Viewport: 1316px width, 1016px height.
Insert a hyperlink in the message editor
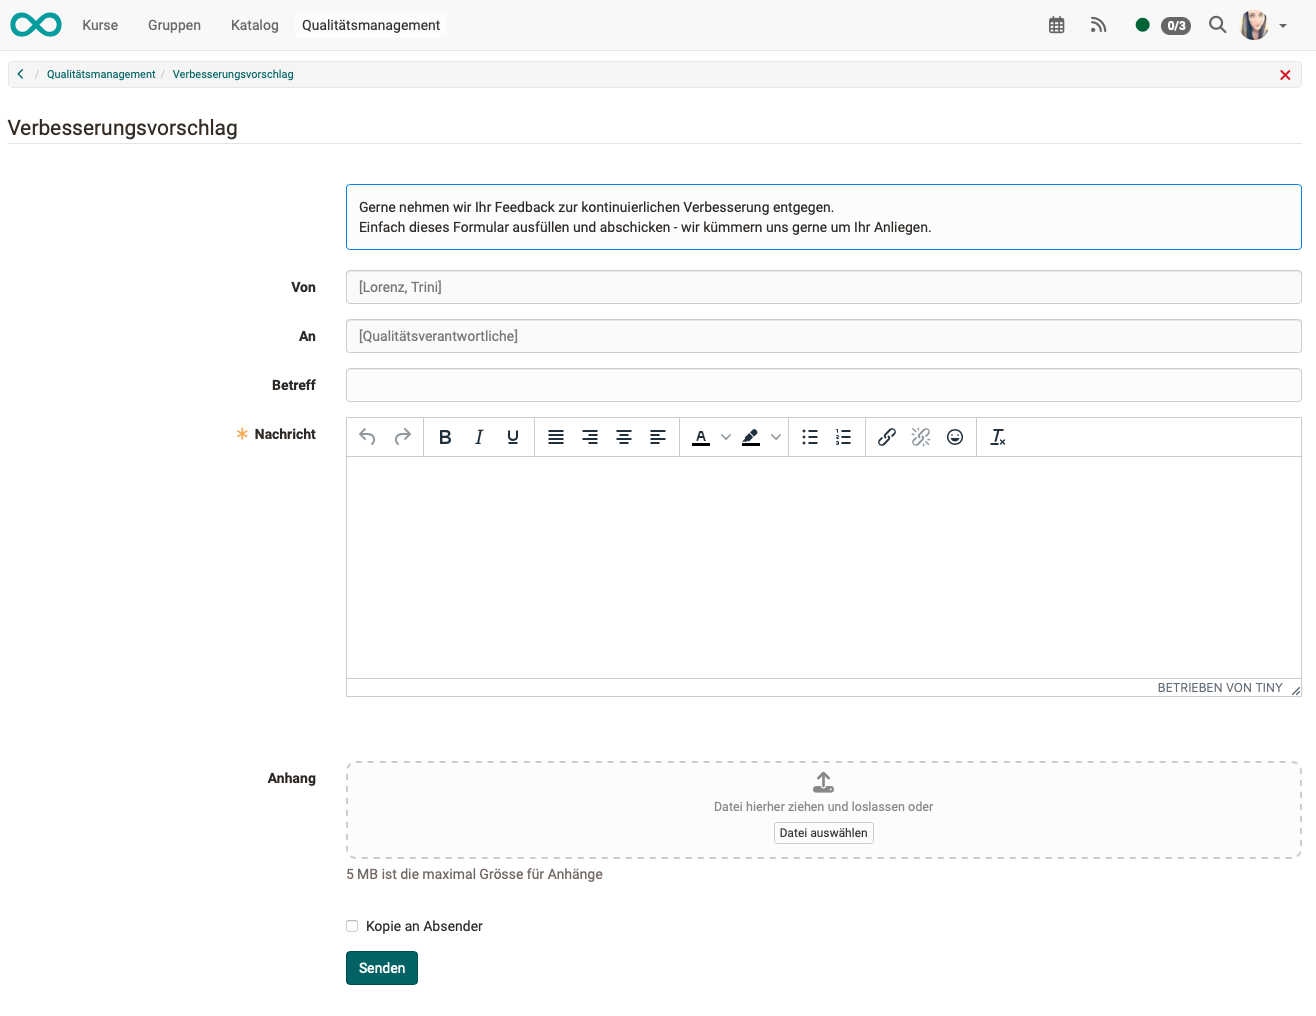[886, 437]
